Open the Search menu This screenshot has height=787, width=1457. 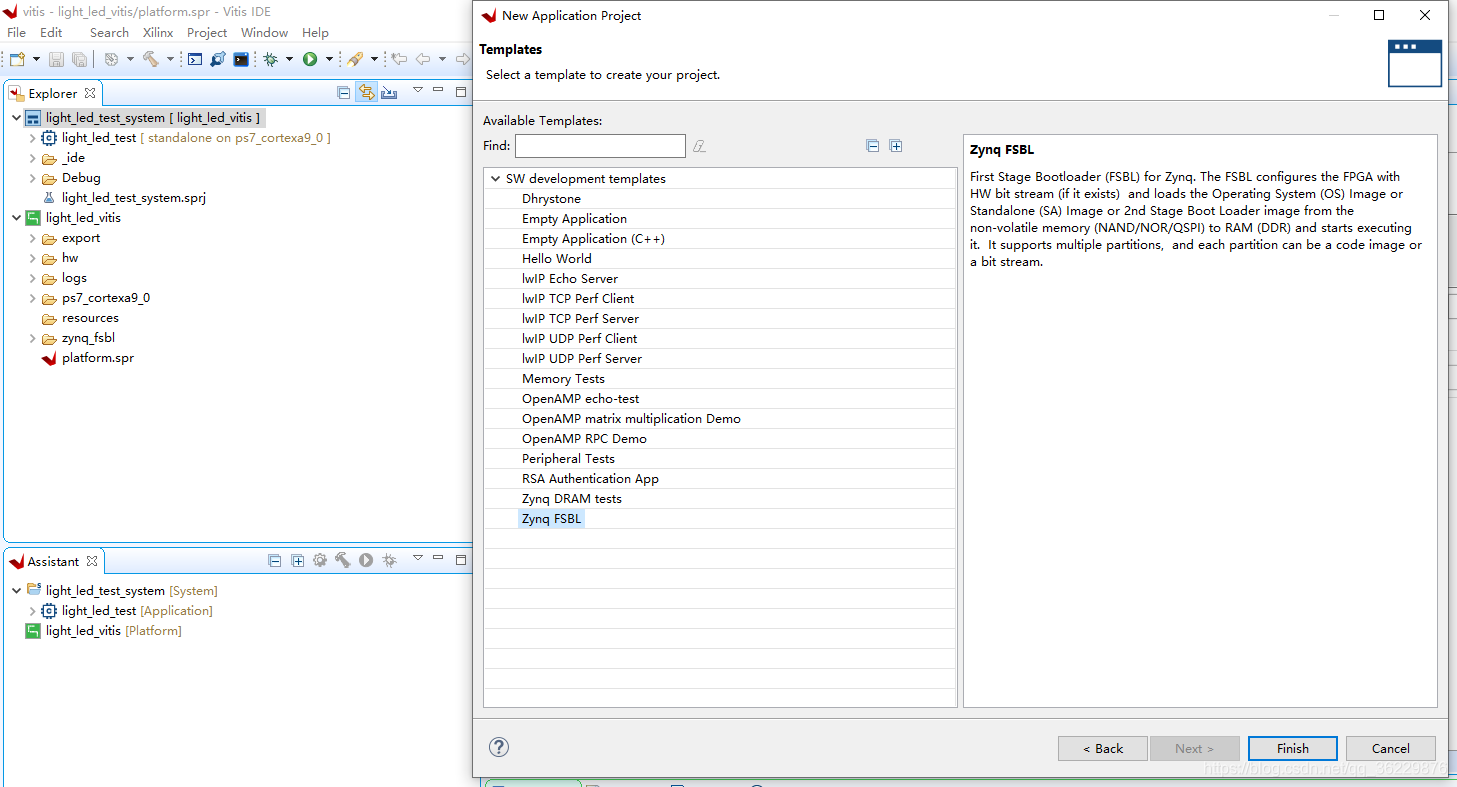(109, 33)
